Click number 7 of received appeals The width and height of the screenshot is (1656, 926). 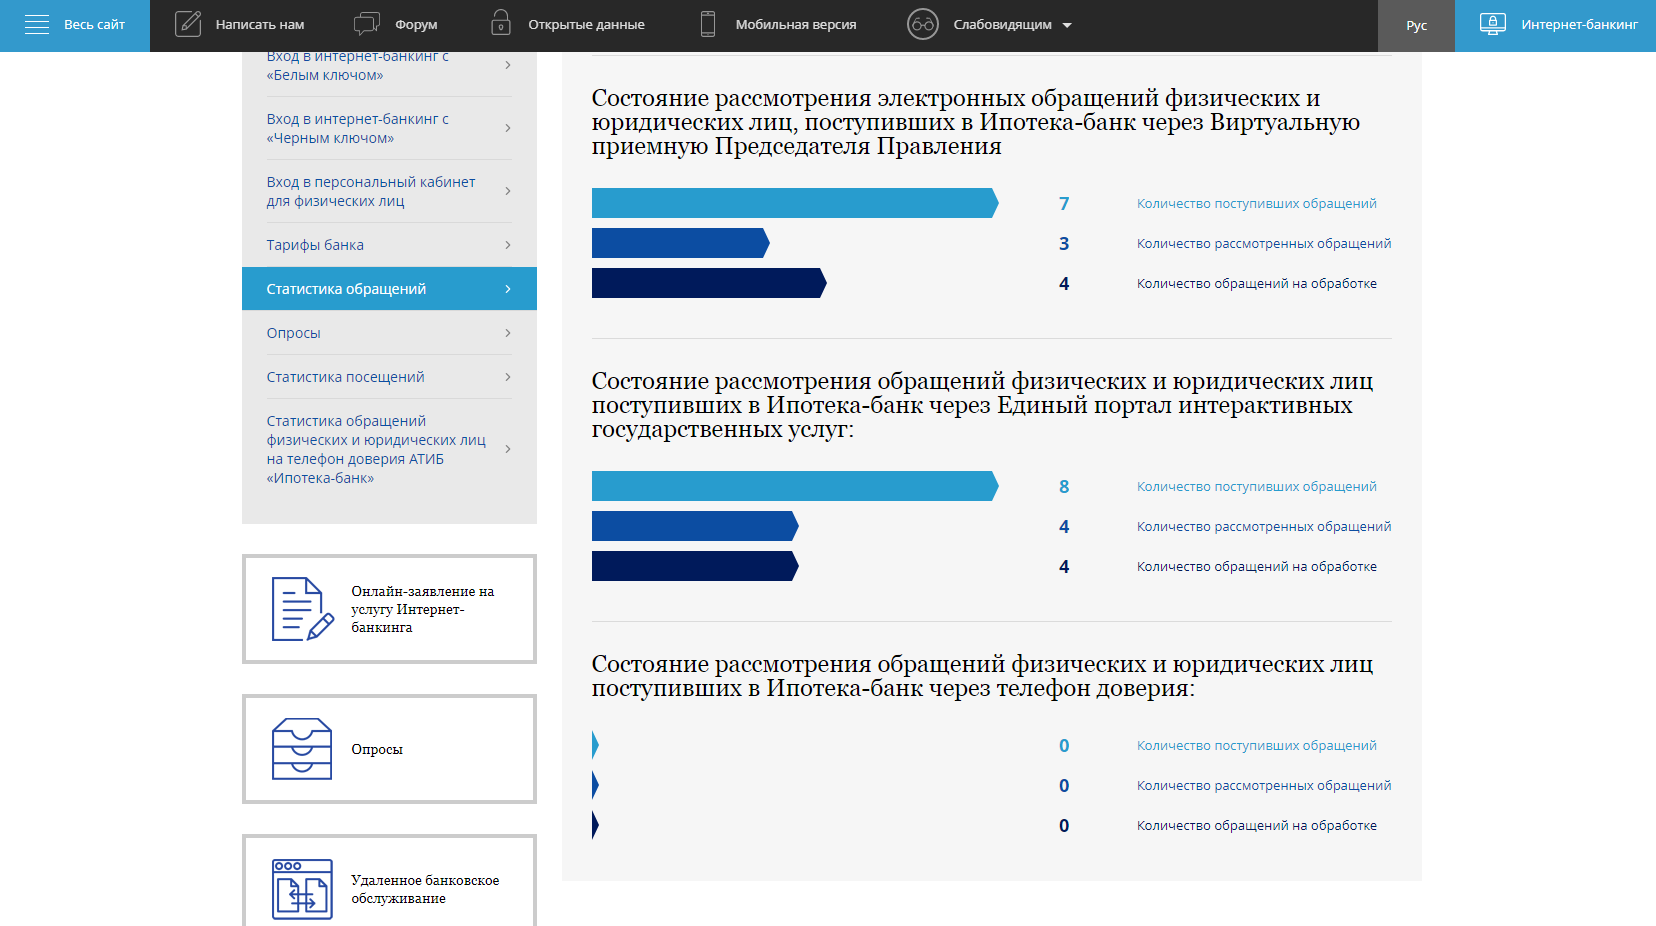[1064, 204]
